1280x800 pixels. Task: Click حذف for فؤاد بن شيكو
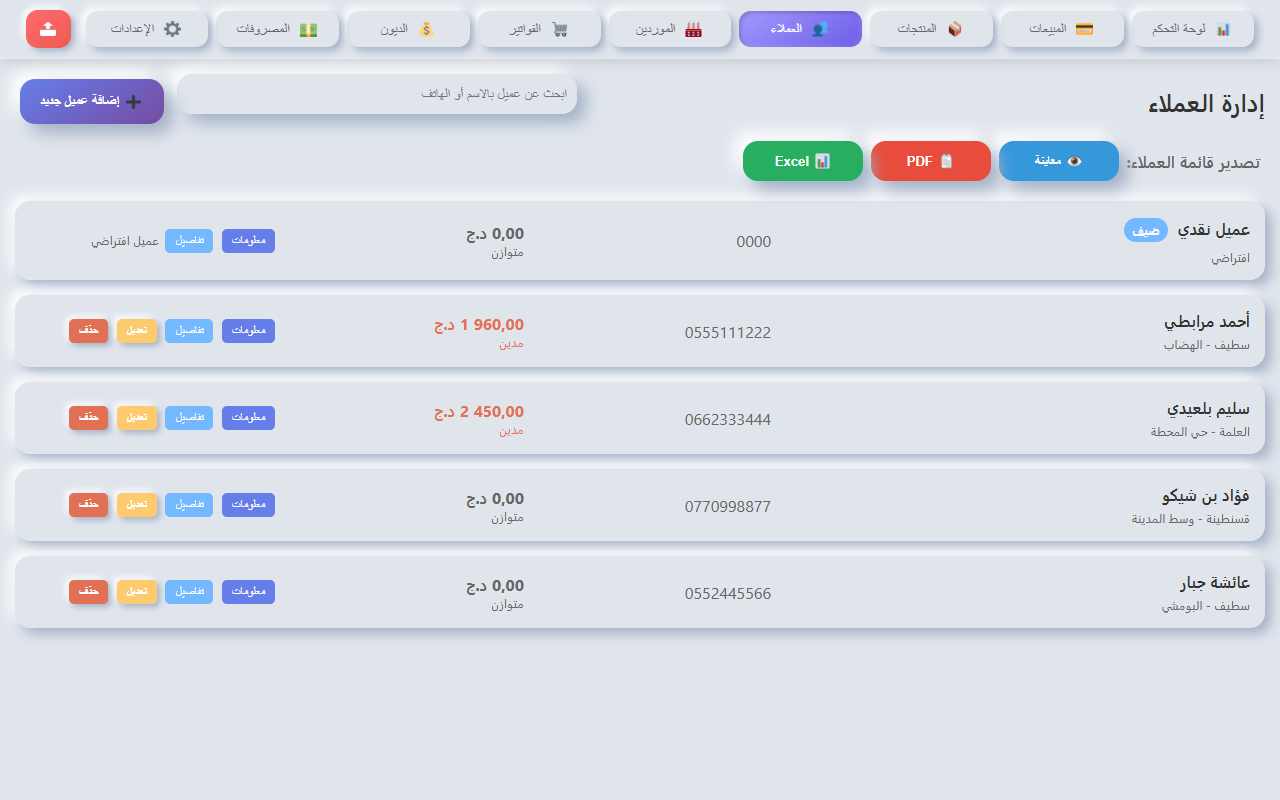click(88, 505)
